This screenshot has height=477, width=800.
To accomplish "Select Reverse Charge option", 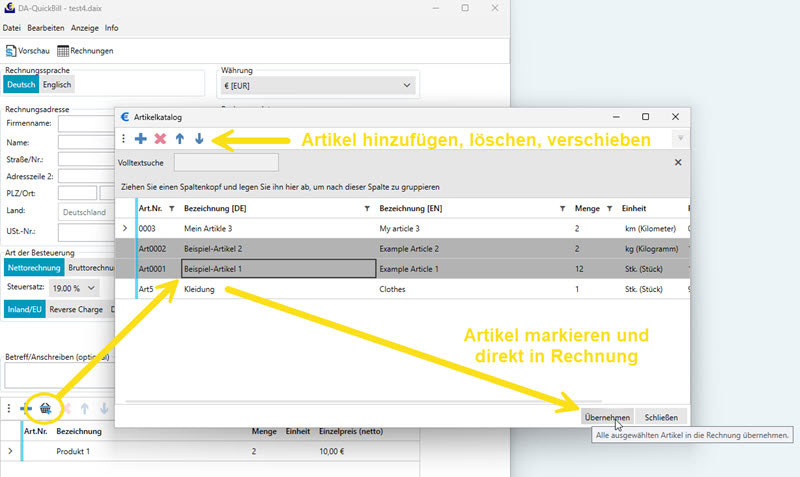I will pos(76,309).
